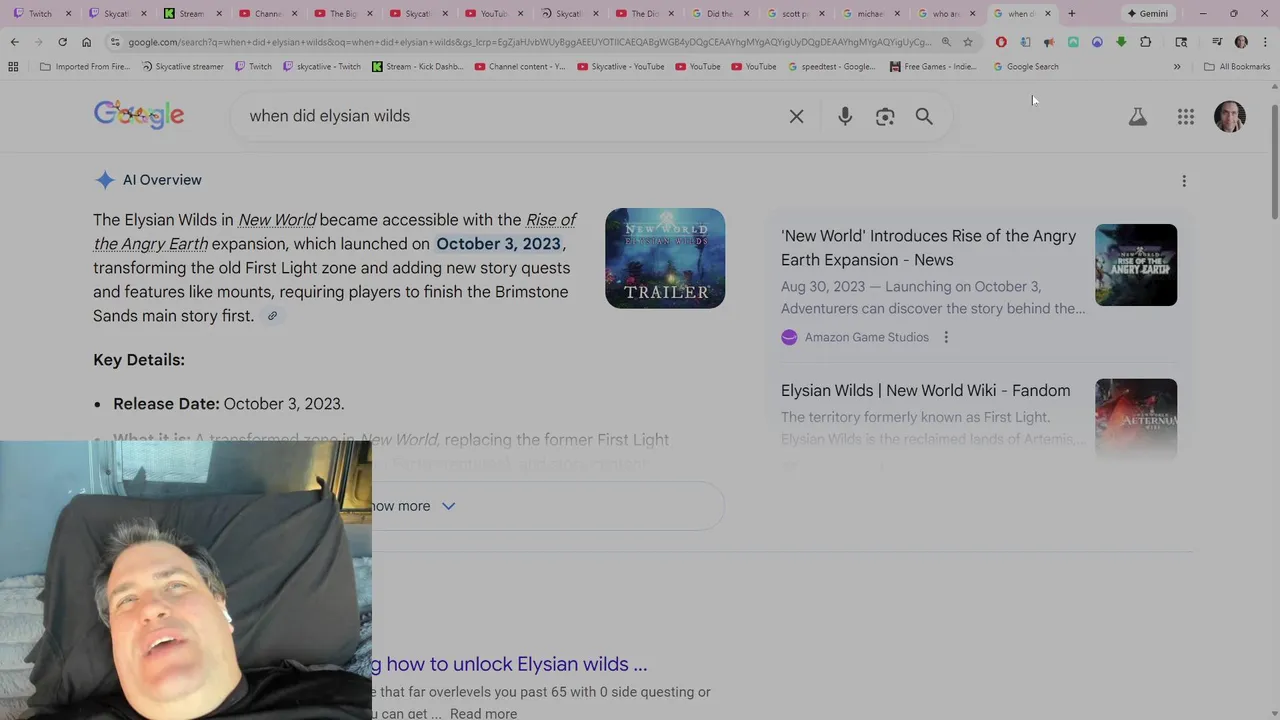This screenshot has width=1280, height=720.
Task: Open the apps grid in bookmarks bar
Action: [13, 67]
